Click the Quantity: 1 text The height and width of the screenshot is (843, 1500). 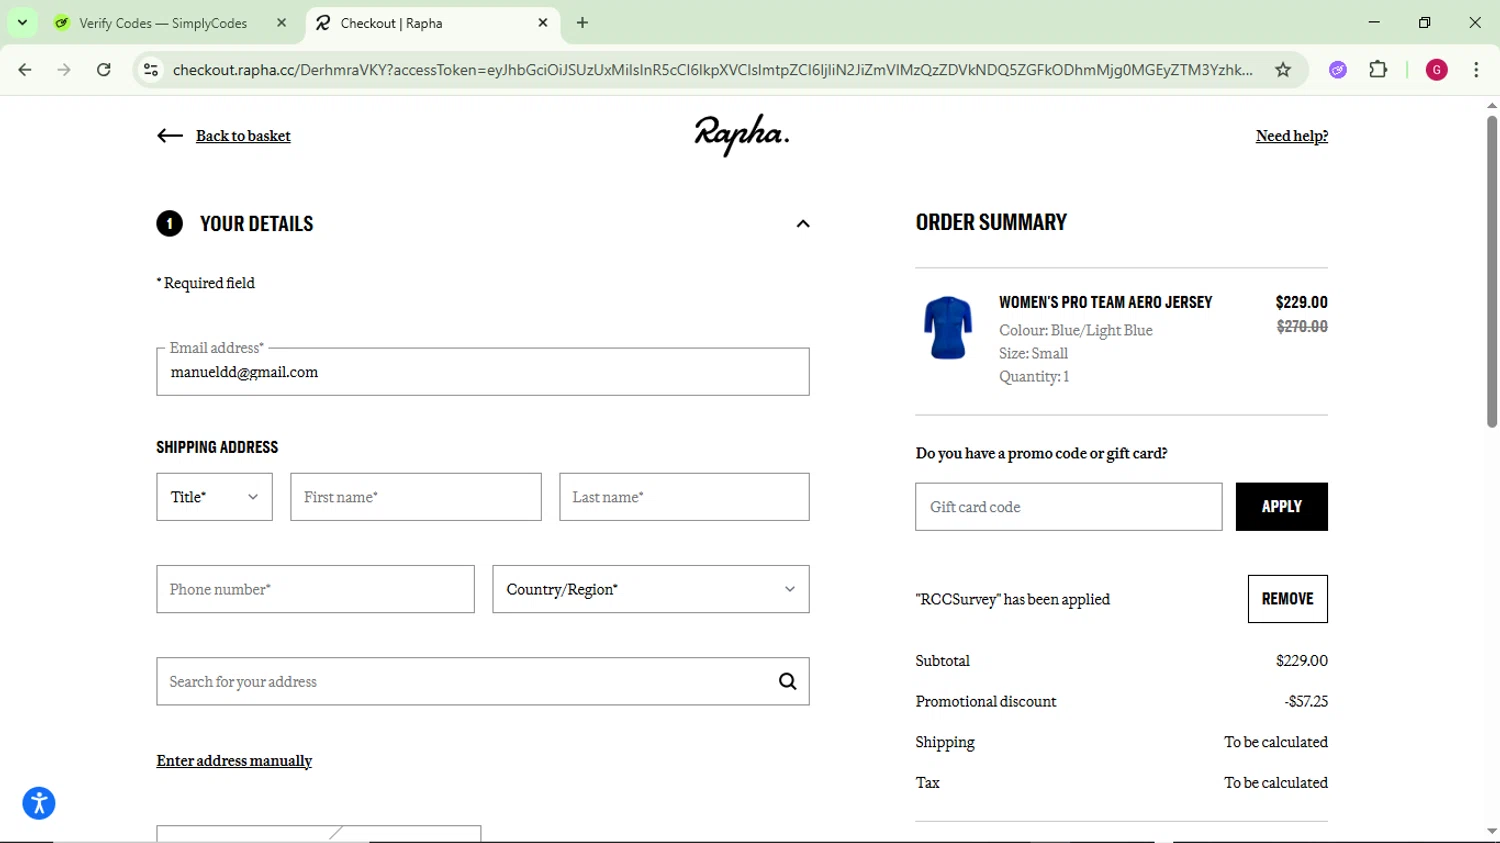[1034, 377]
